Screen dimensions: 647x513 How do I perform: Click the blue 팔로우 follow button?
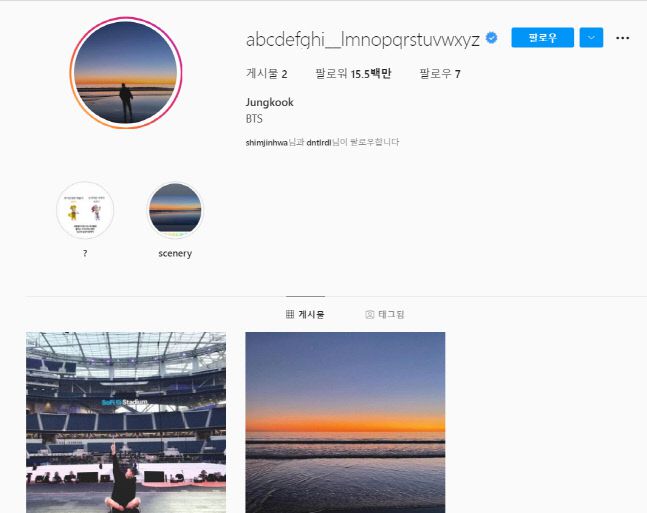point(542,38)
